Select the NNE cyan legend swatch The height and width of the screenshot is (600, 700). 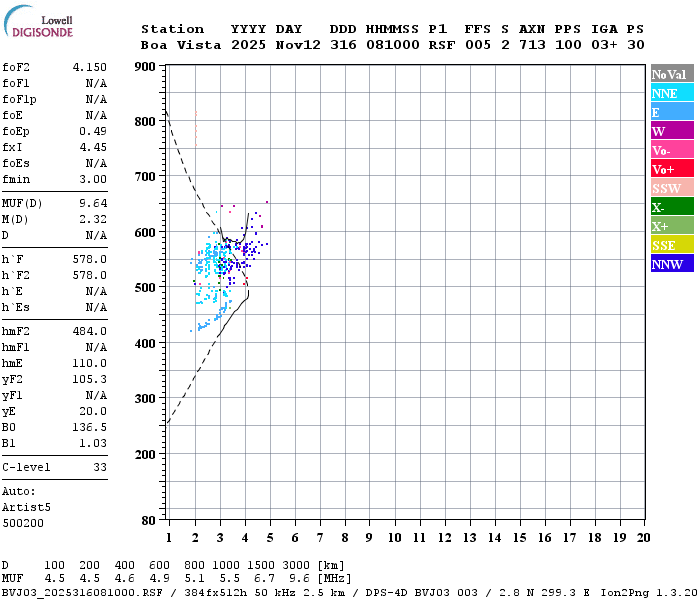(672, 93)
